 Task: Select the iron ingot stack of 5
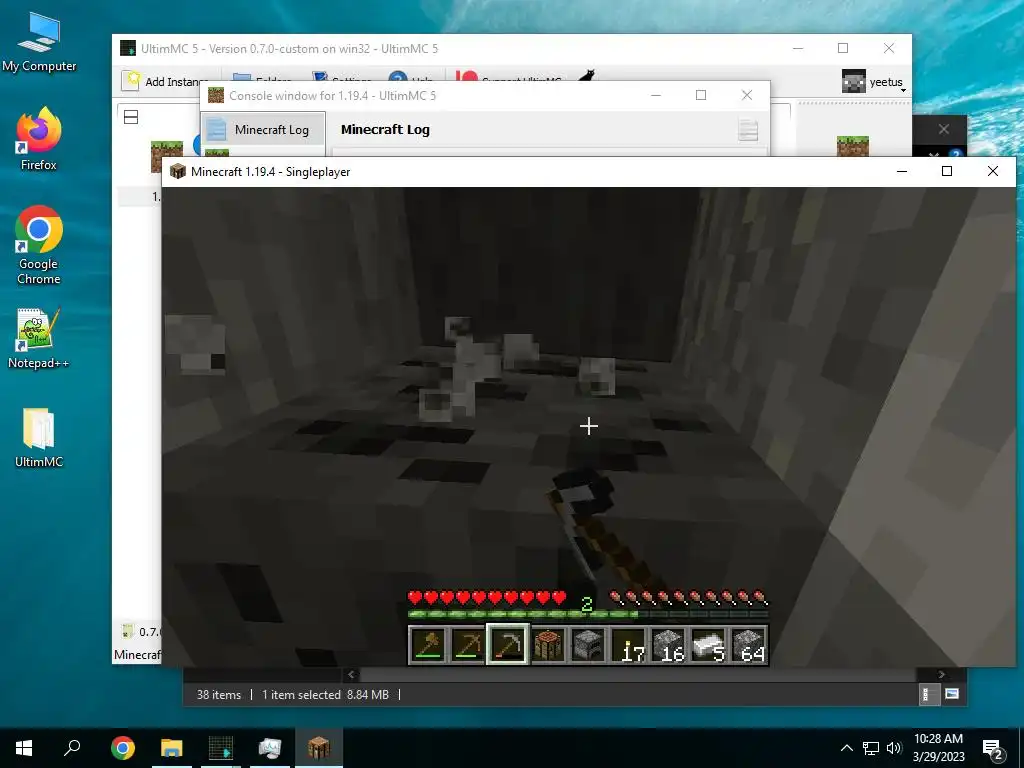(709, 645)
